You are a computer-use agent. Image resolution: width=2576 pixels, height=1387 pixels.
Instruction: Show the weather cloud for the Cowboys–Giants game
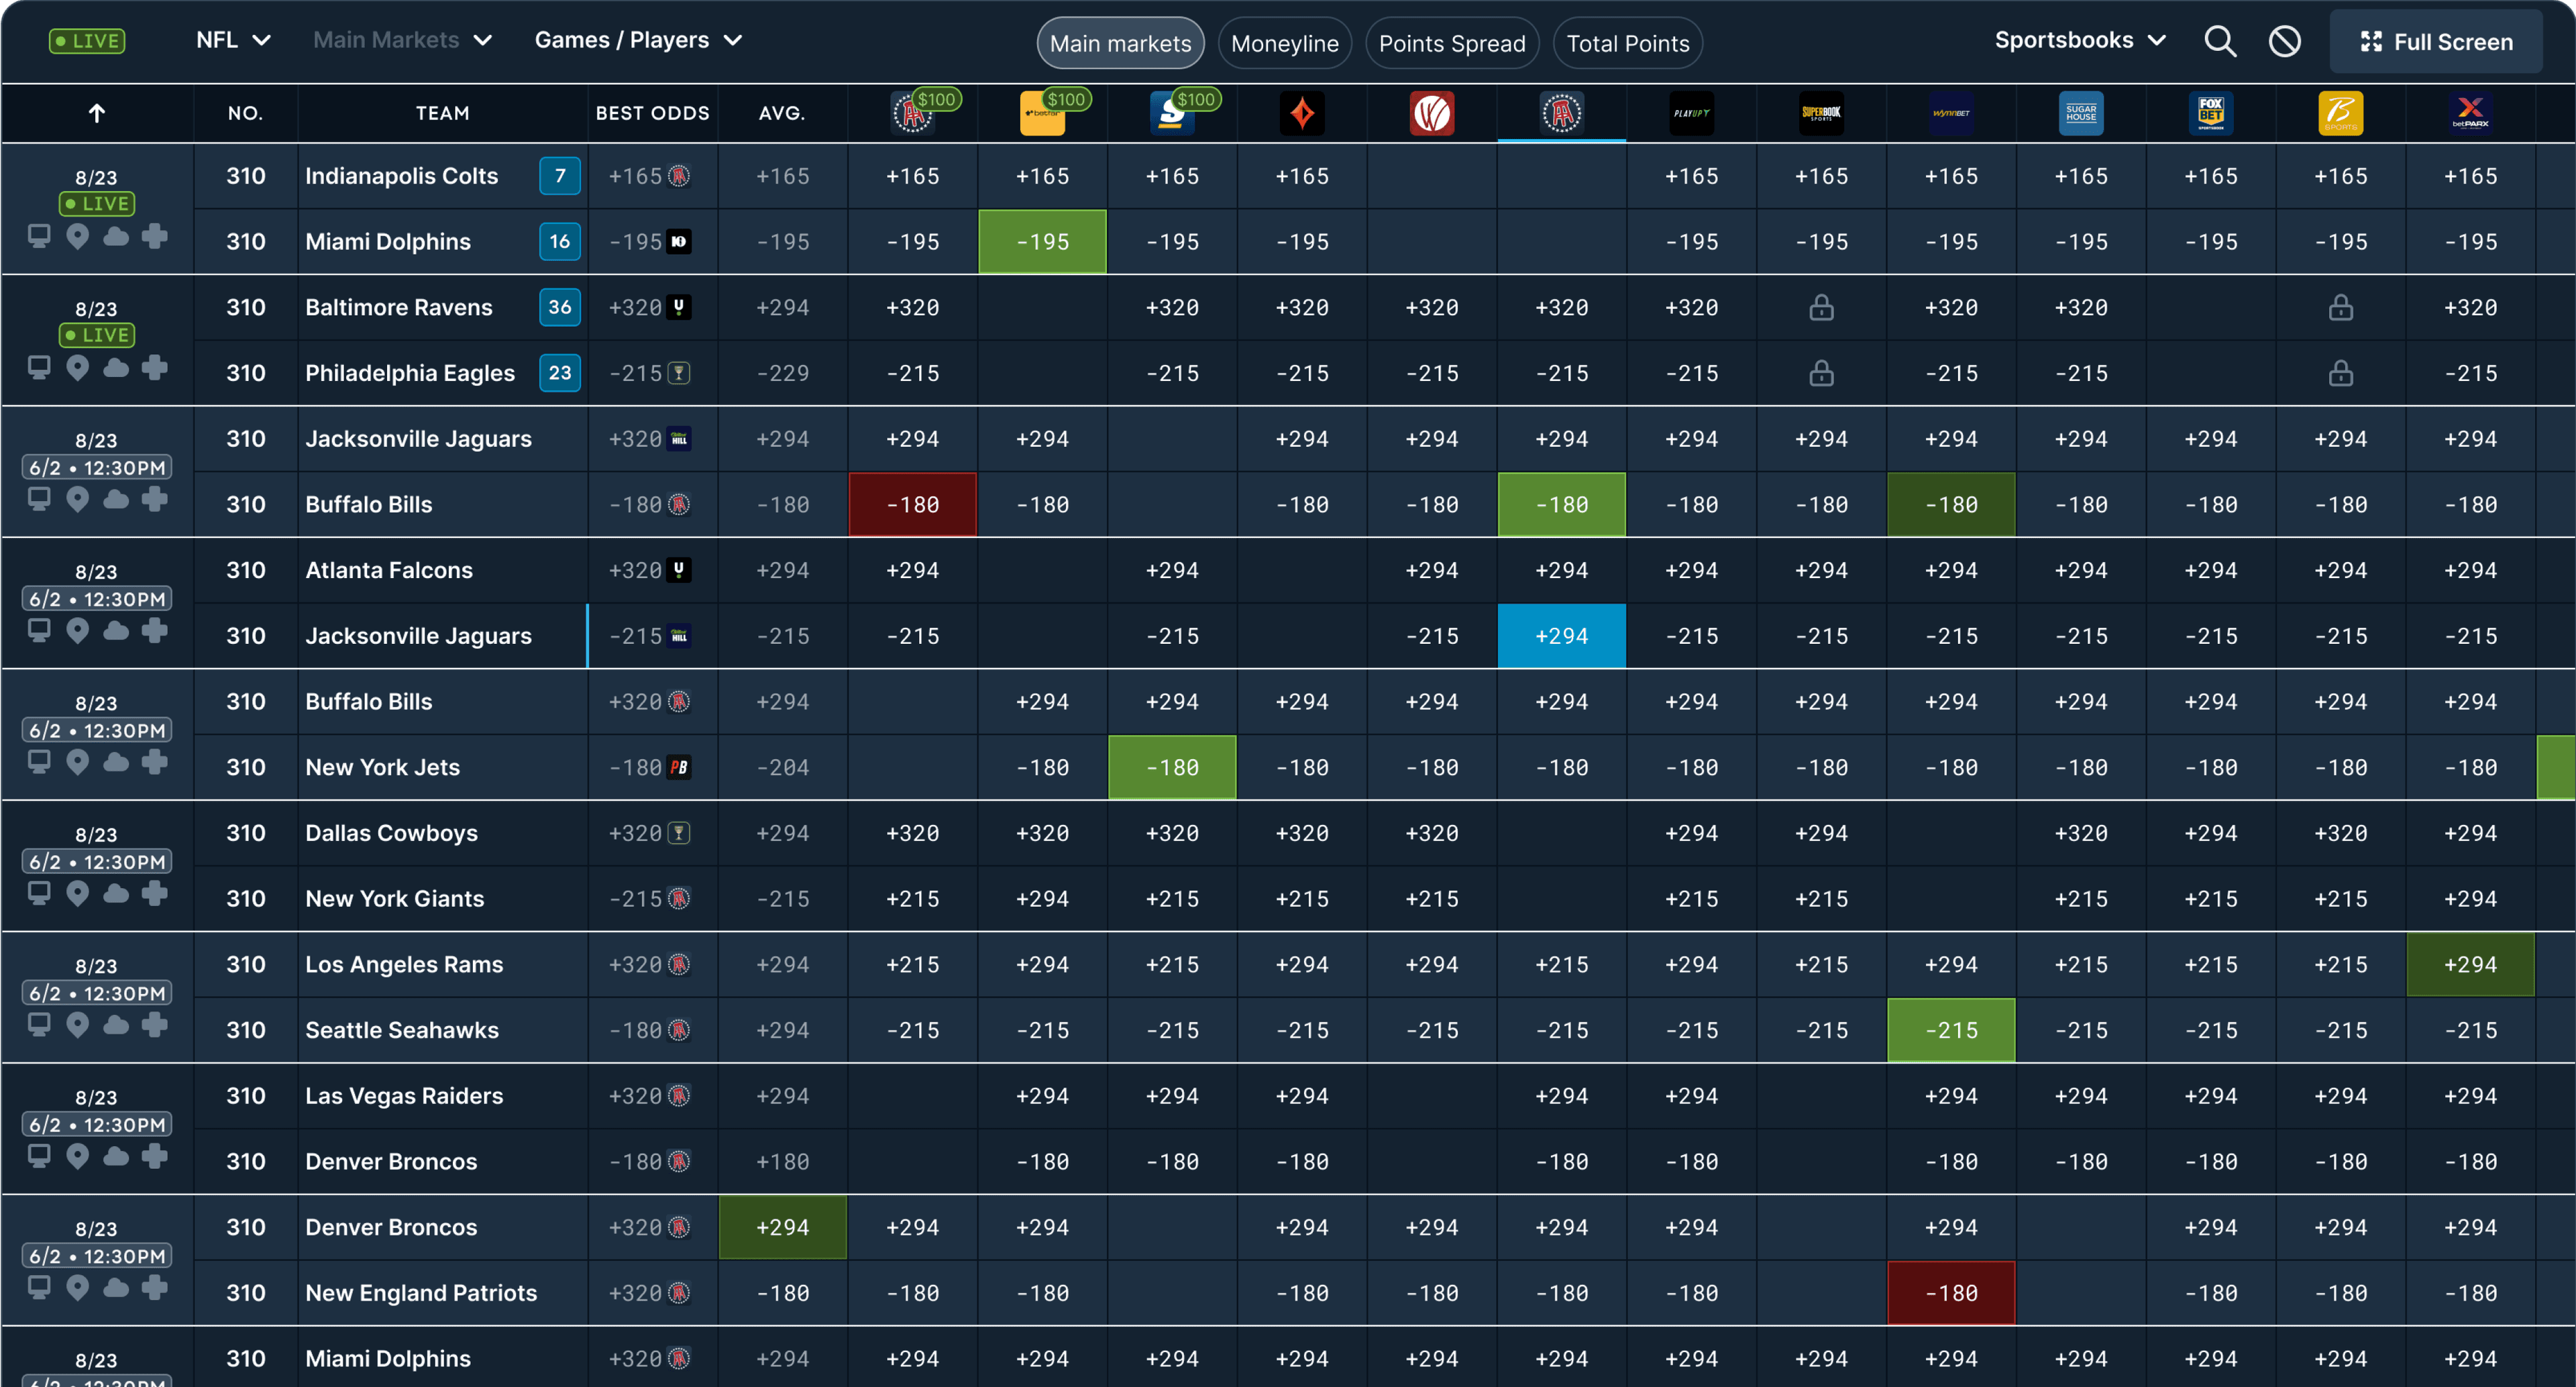(116, 893)
